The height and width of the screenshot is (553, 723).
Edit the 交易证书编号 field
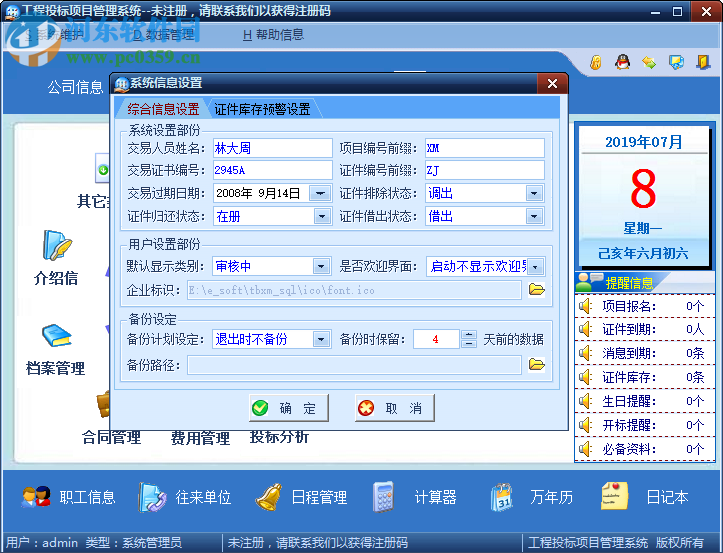[273, 170]
